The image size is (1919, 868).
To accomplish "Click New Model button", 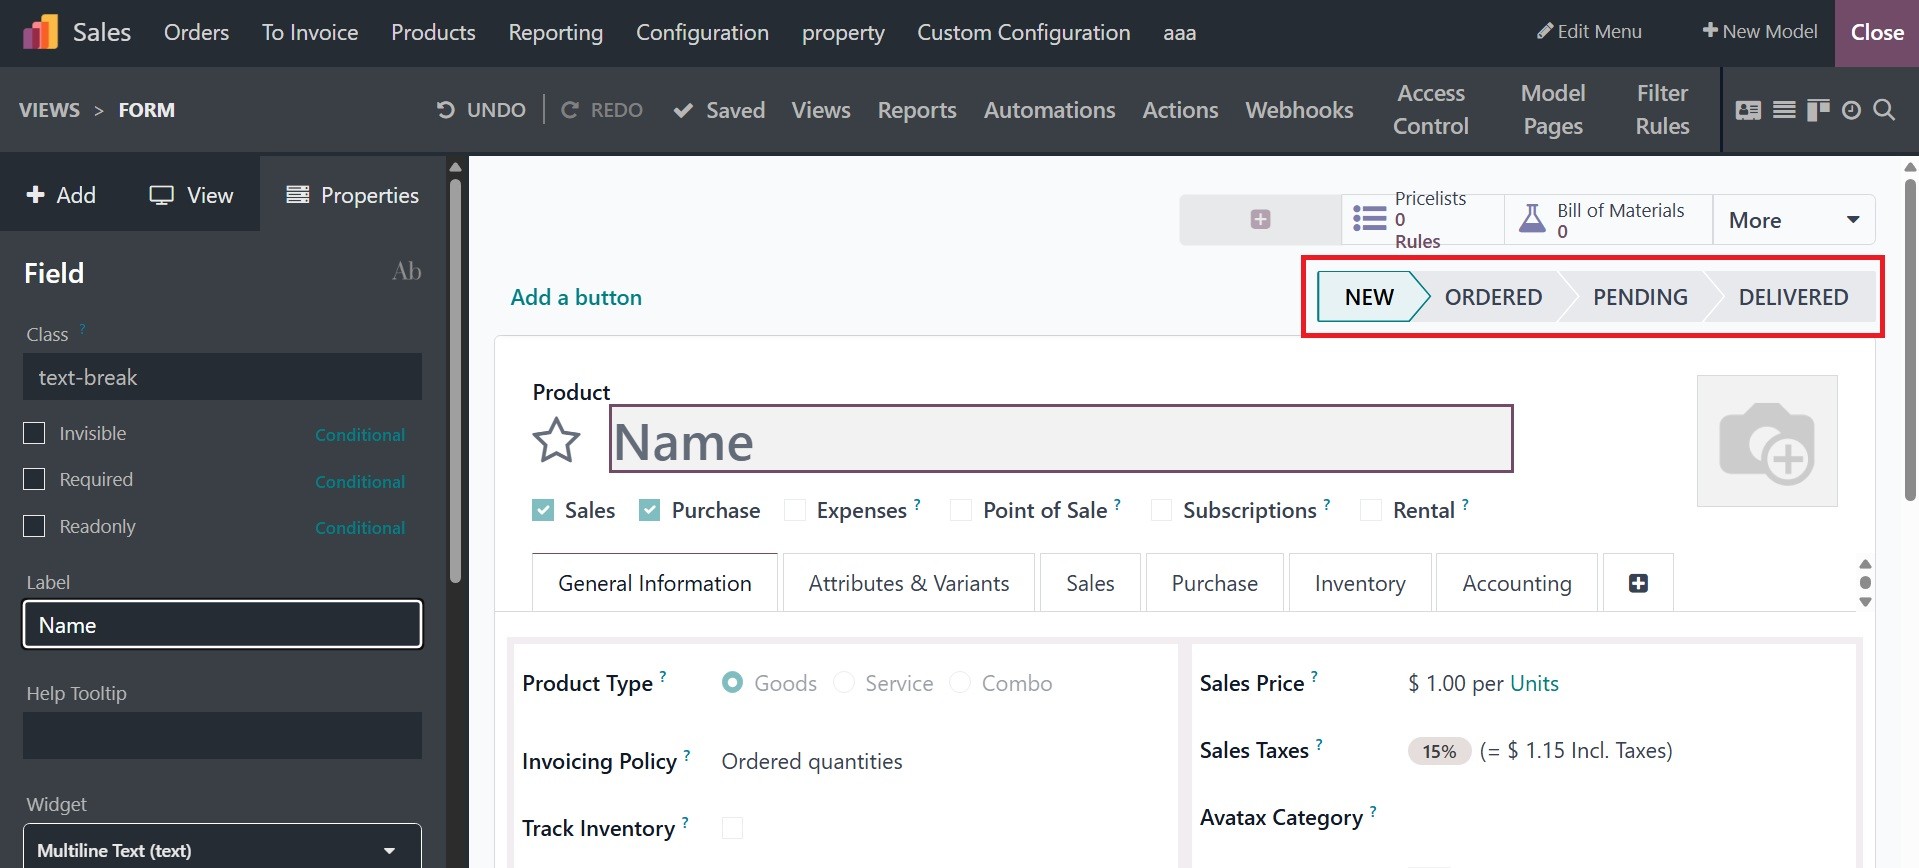I will [1760, 32].
